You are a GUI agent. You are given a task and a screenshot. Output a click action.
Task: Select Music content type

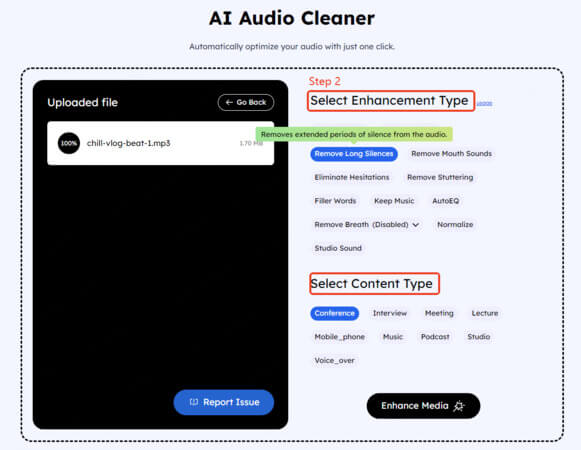(x=393, y=337)
